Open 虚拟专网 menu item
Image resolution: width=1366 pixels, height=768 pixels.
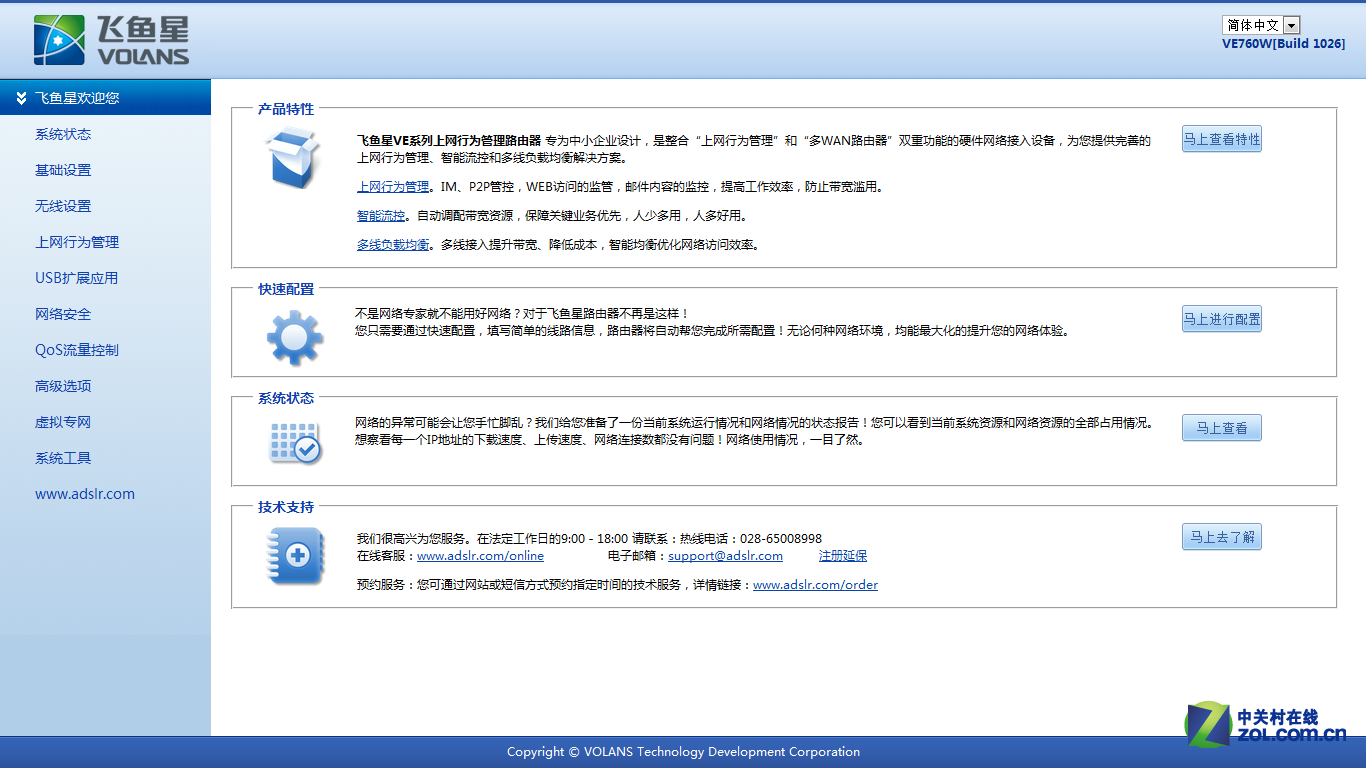[63, 422]
